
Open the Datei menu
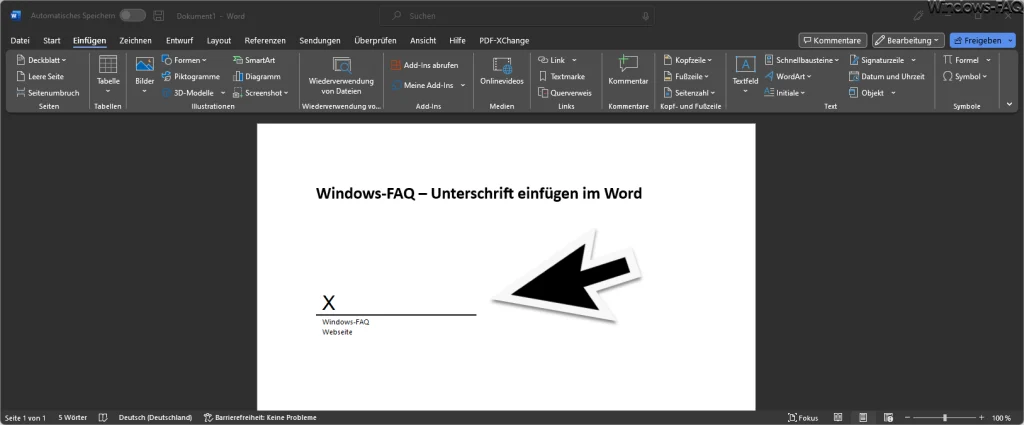[x=20, y=40]
